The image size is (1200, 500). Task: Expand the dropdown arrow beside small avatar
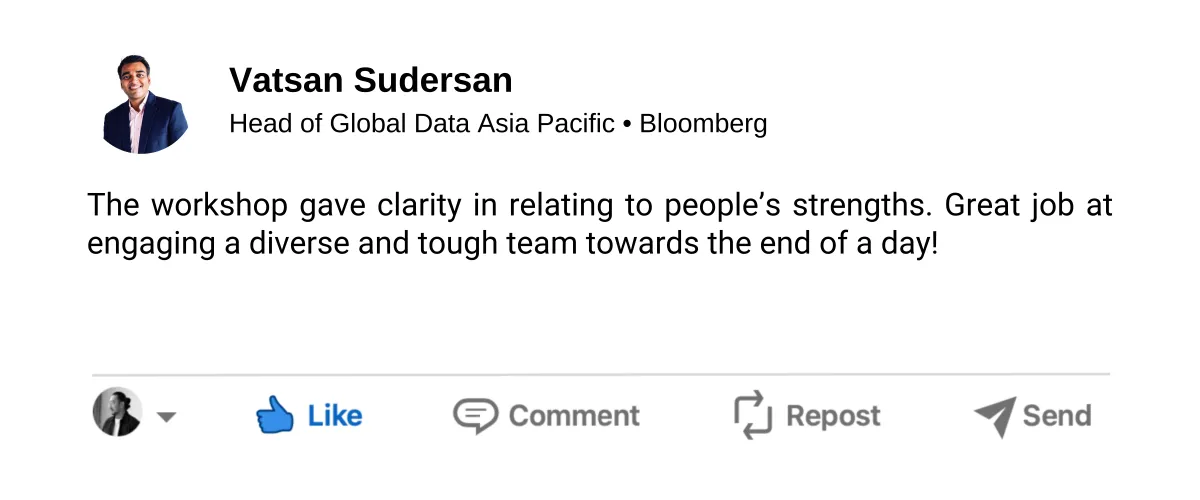(x=166, y=417)
